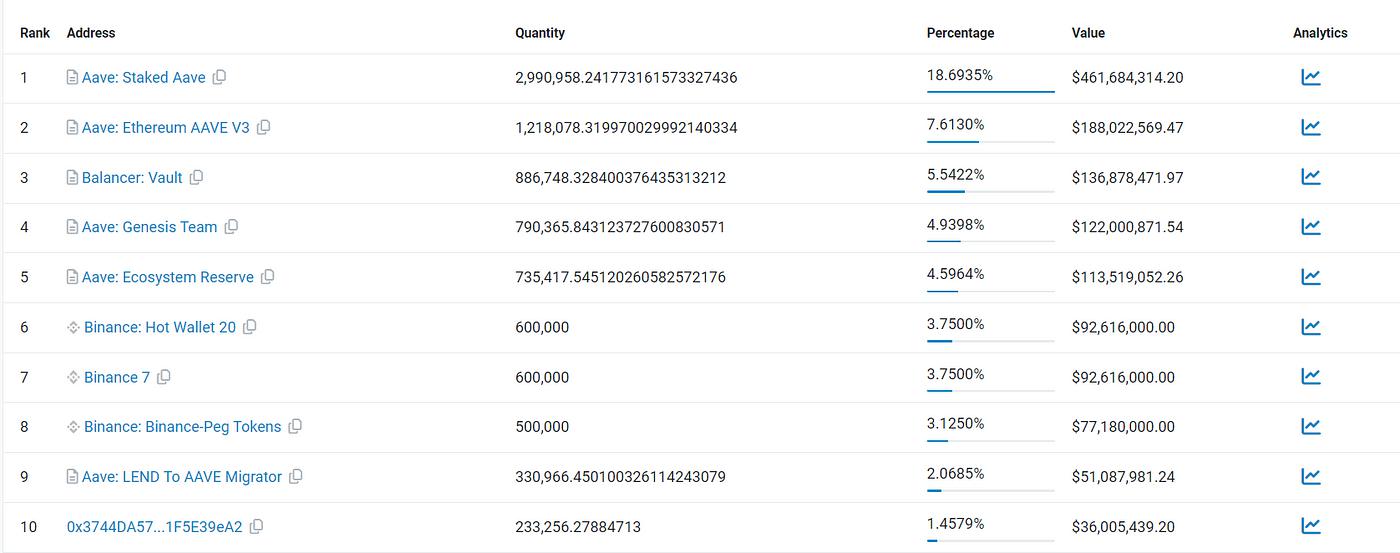This screenshot has width=1400, height=553.
Task: Open the Aave: LEND To AAVE Migrator link
Action: [x=182, y=477]
